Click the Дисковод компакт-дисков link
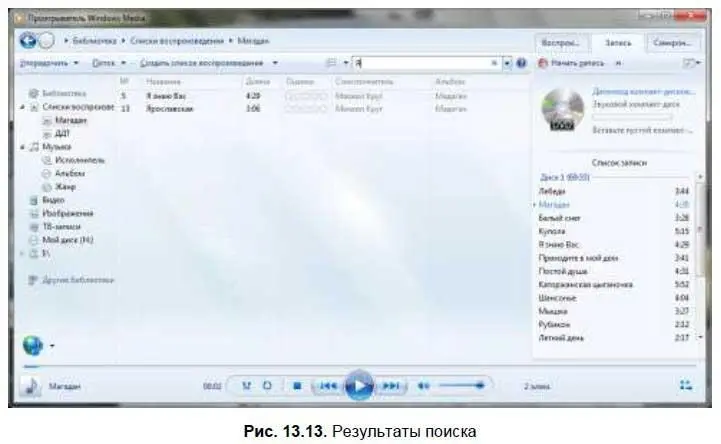The width and height of the screenshot is (721, 444). tap(643, 91)
